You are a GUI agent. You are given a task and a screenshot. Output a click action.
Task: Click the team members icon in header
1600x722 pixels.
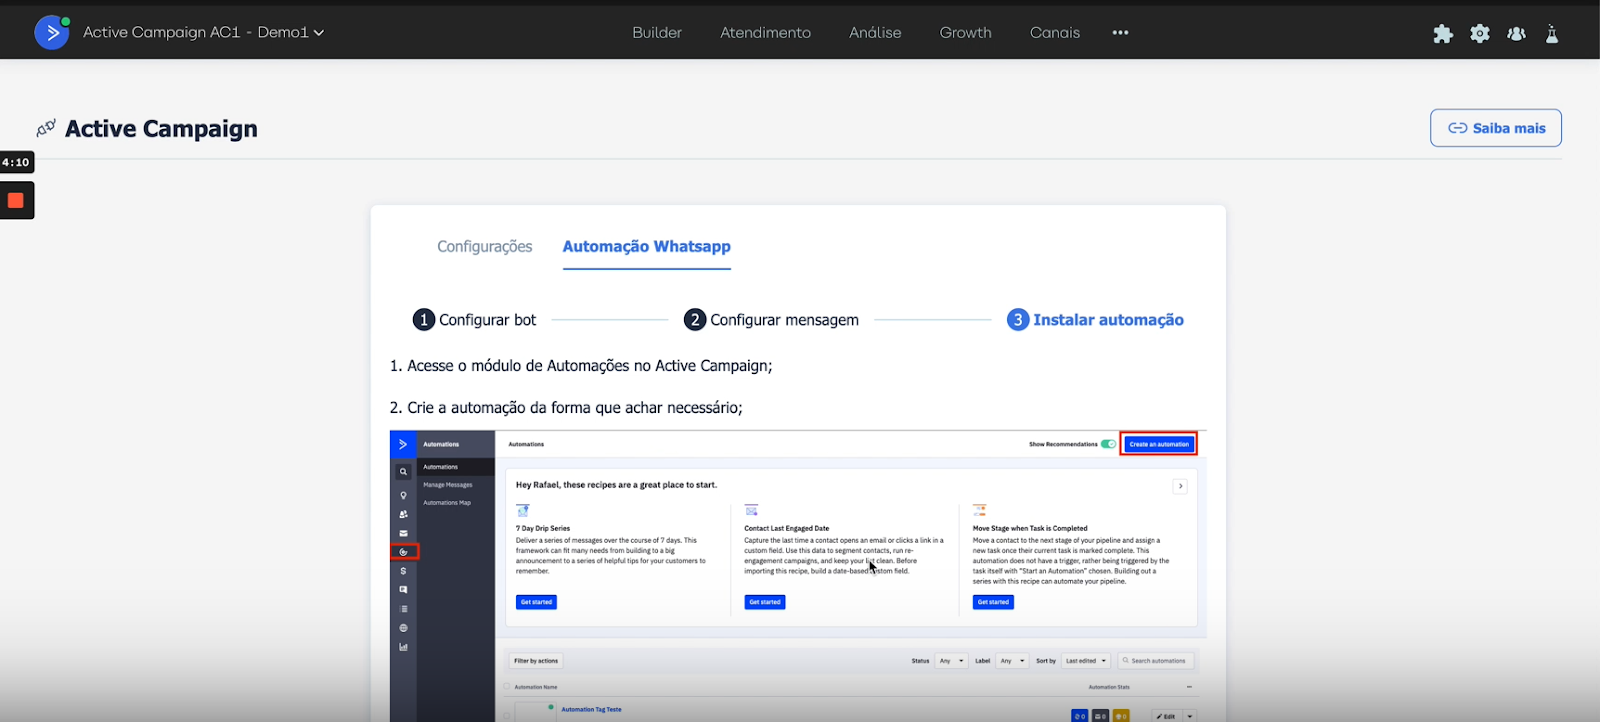point(1516,34)
